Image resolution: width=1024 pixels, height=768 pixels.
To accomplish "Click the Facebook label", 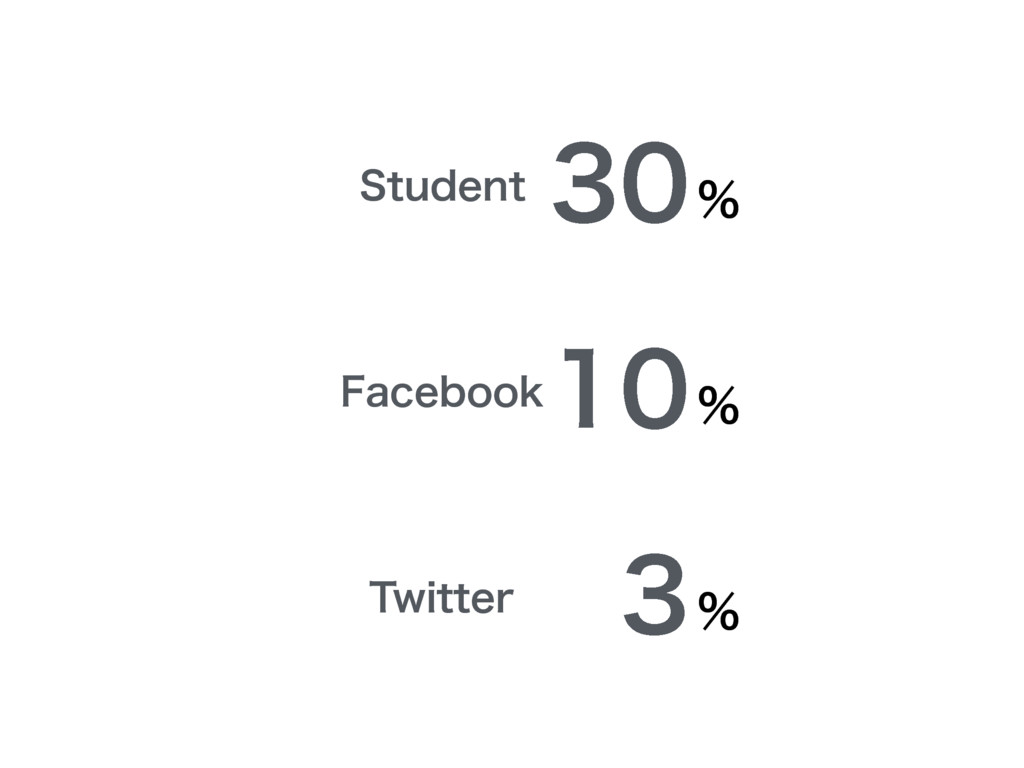I will (441, 391).
